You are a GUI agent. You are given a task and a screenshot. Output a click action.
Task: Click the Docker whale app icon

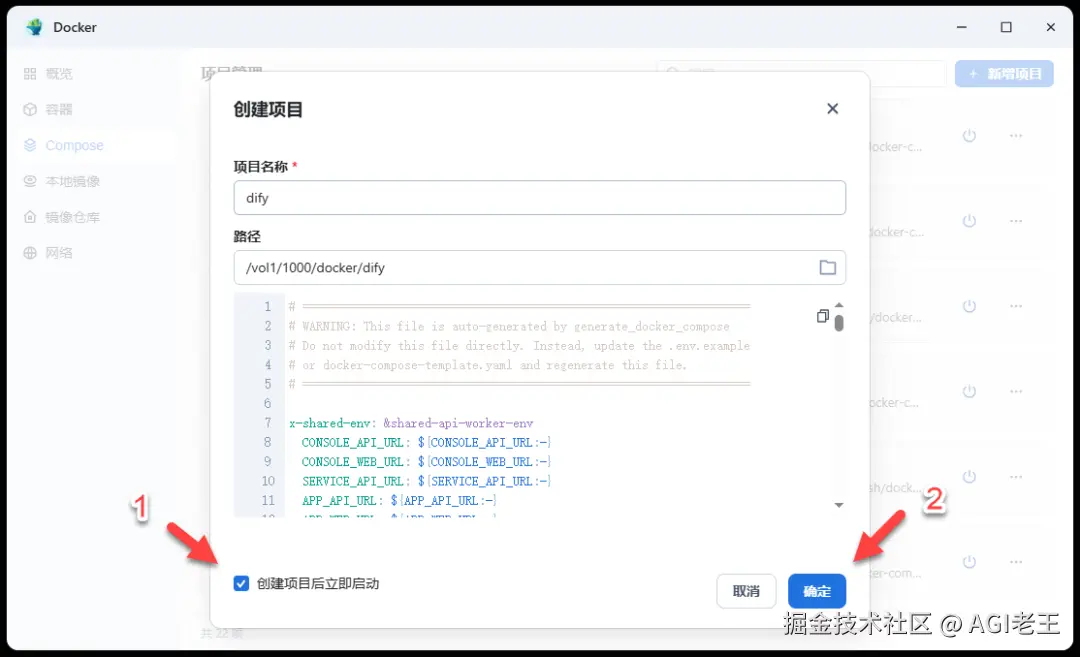point(34,27)
